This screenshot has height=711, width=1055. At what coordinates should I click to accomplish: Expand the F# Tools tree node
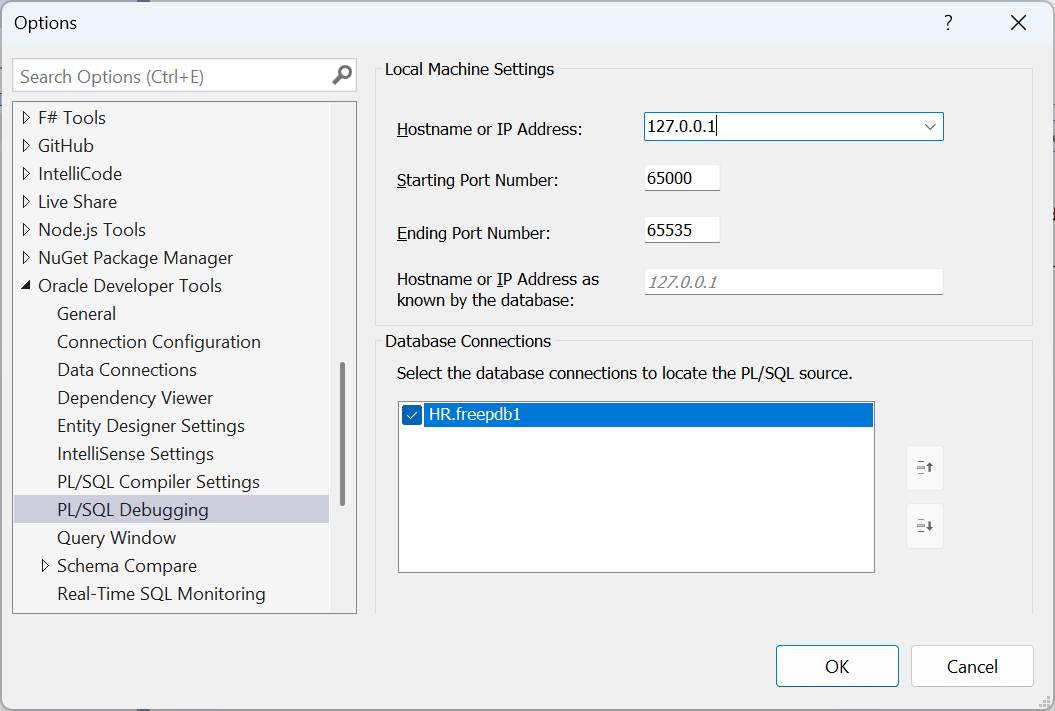tap(24, 117)
